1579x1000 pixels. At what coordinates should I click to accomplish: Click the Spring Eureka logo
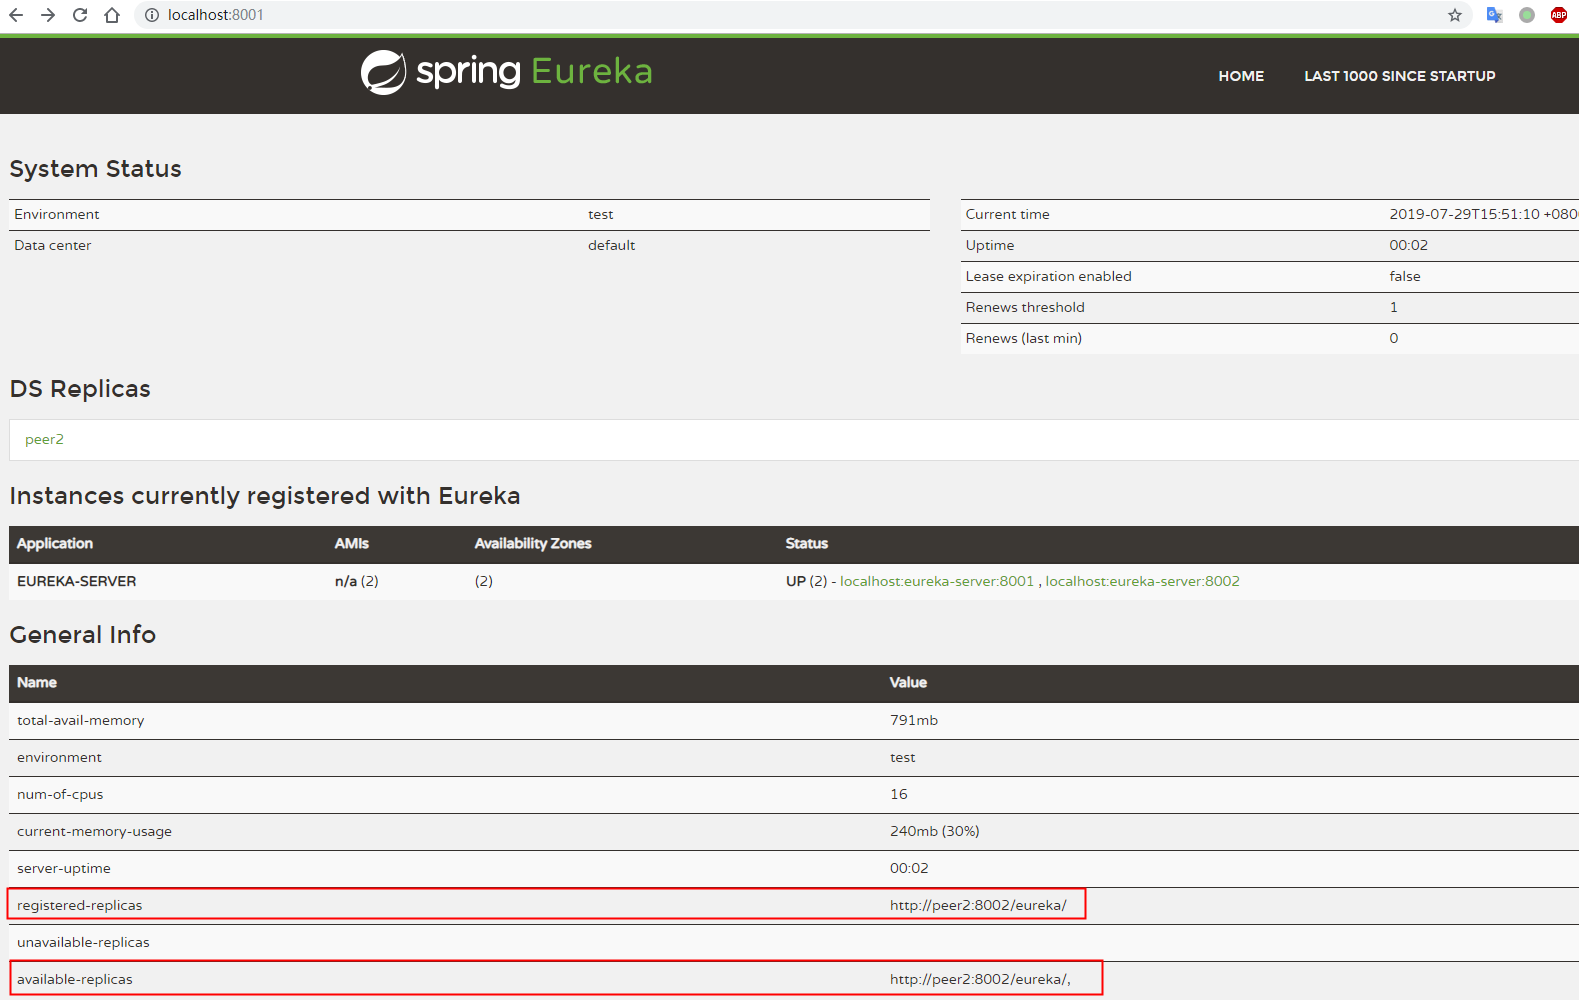point(506,72)
